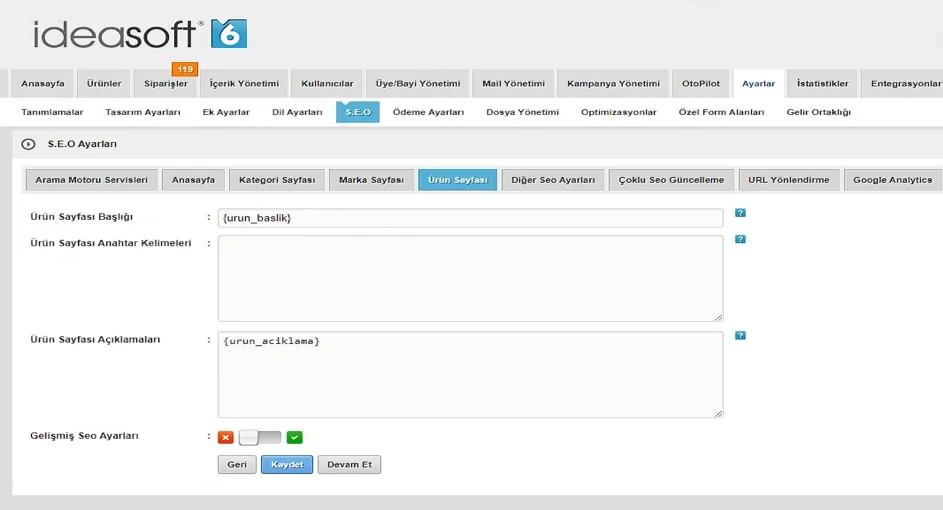Screen dimensions: 943x510
Task: Open the İstatistikler menu
Action: point(823,84)
